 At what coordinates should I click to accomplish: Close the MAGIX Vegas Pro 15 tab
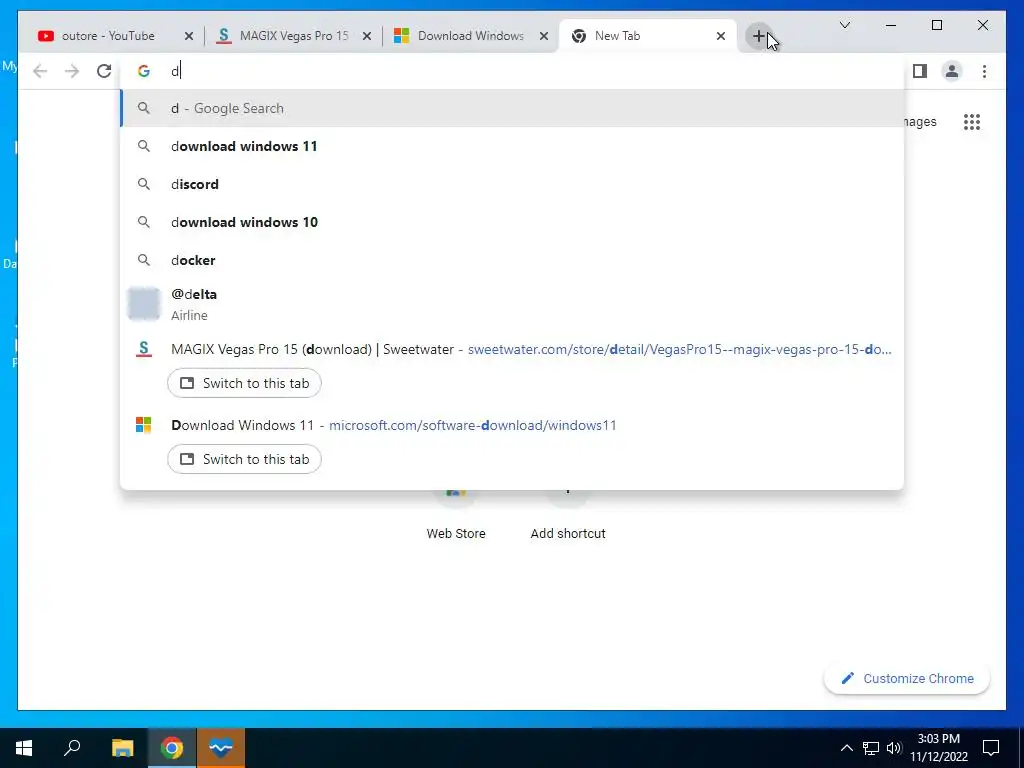(367, 36)
